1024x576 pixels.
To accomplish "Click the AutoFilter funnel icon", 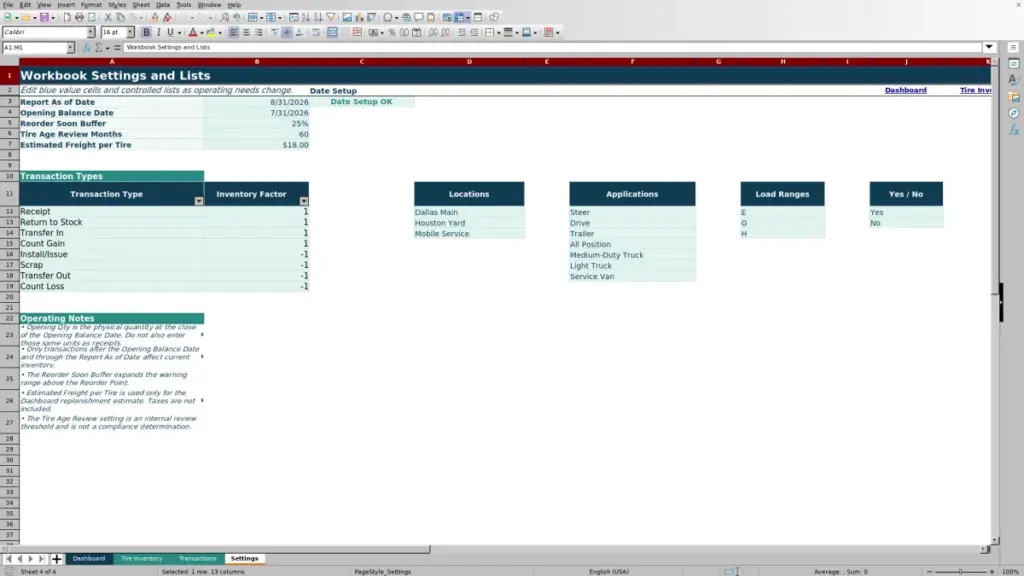I will 331,18.
